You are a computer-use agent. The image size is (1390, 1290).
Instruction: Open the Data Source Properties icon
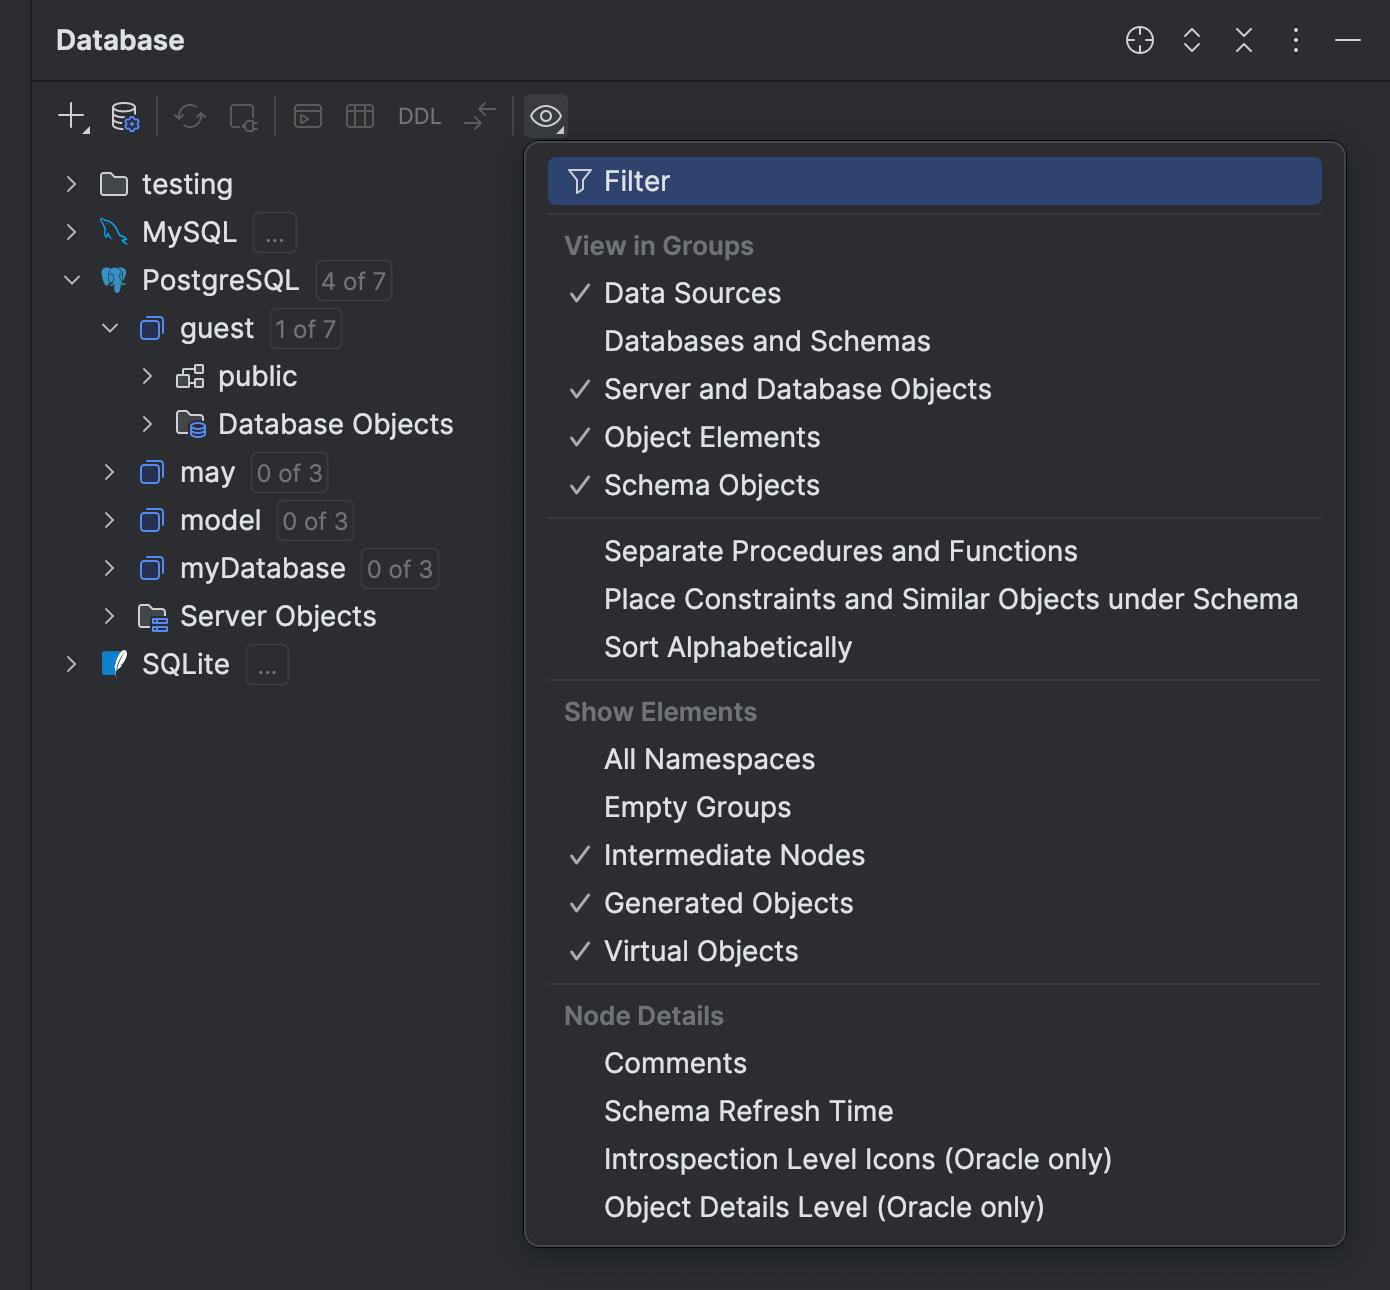tap(125, 115)
